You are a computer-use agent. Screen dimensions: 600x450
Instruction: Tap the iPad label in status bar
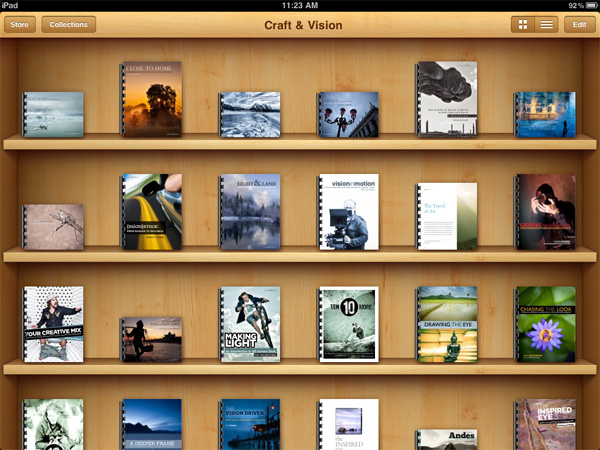pyautogui.click(x=10, y=5)
